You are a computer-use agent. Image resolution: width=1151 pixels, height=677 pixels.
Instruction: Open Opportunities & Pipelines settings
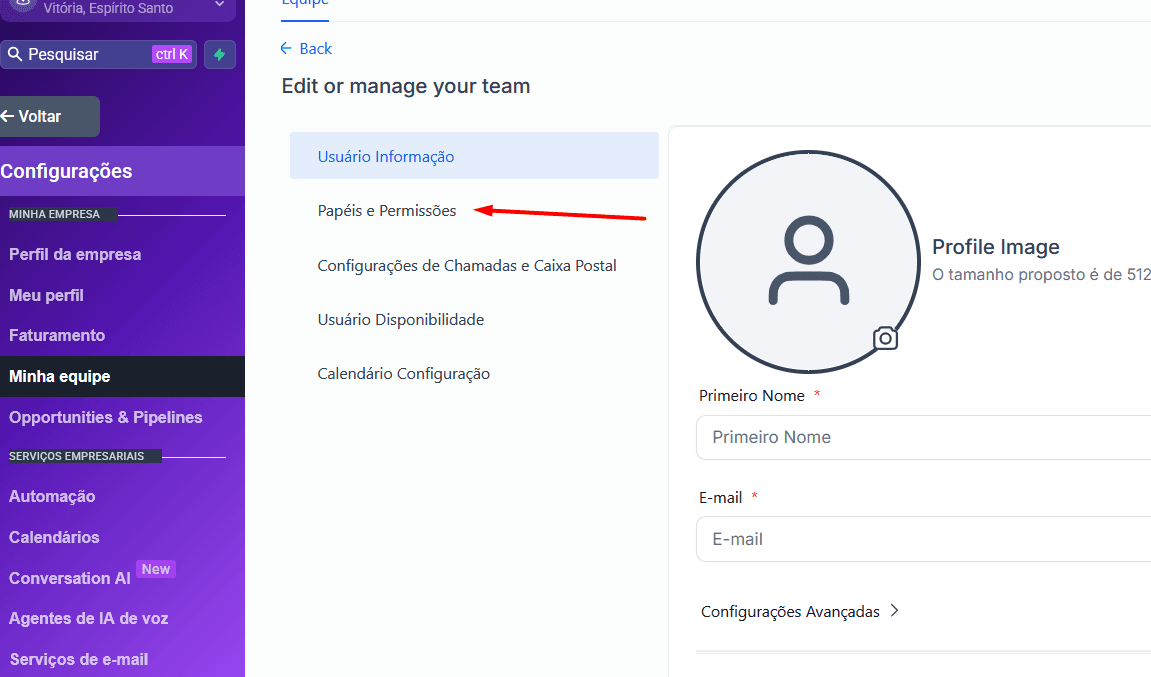106,417
